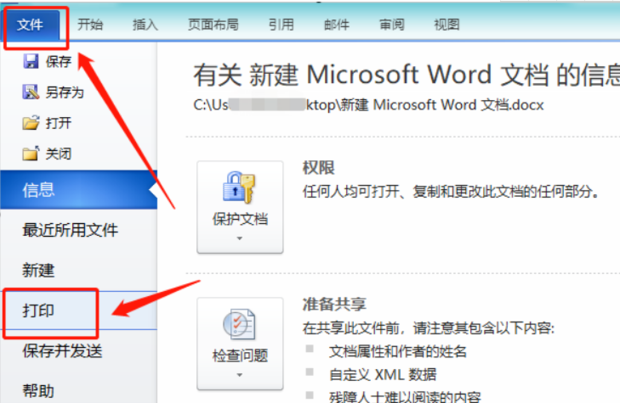Click the 任何人均可打开 permission description
Viewport: 620px width, 403px height.
tap(451, 192)
